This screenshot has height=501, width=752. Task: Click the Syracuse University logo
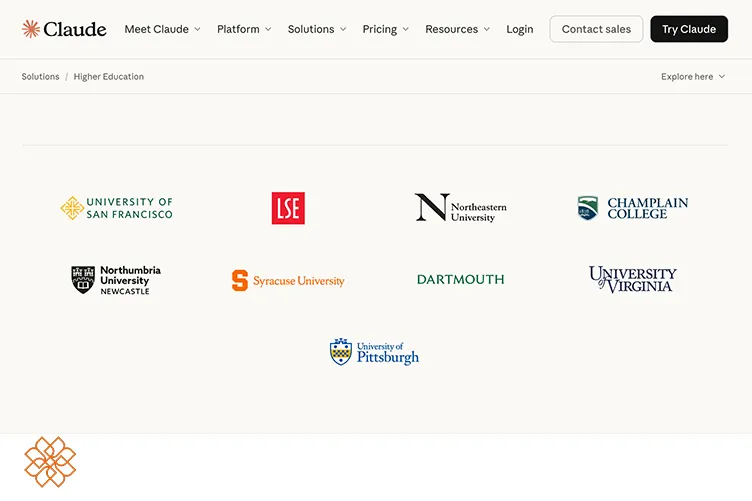[288, 280]
